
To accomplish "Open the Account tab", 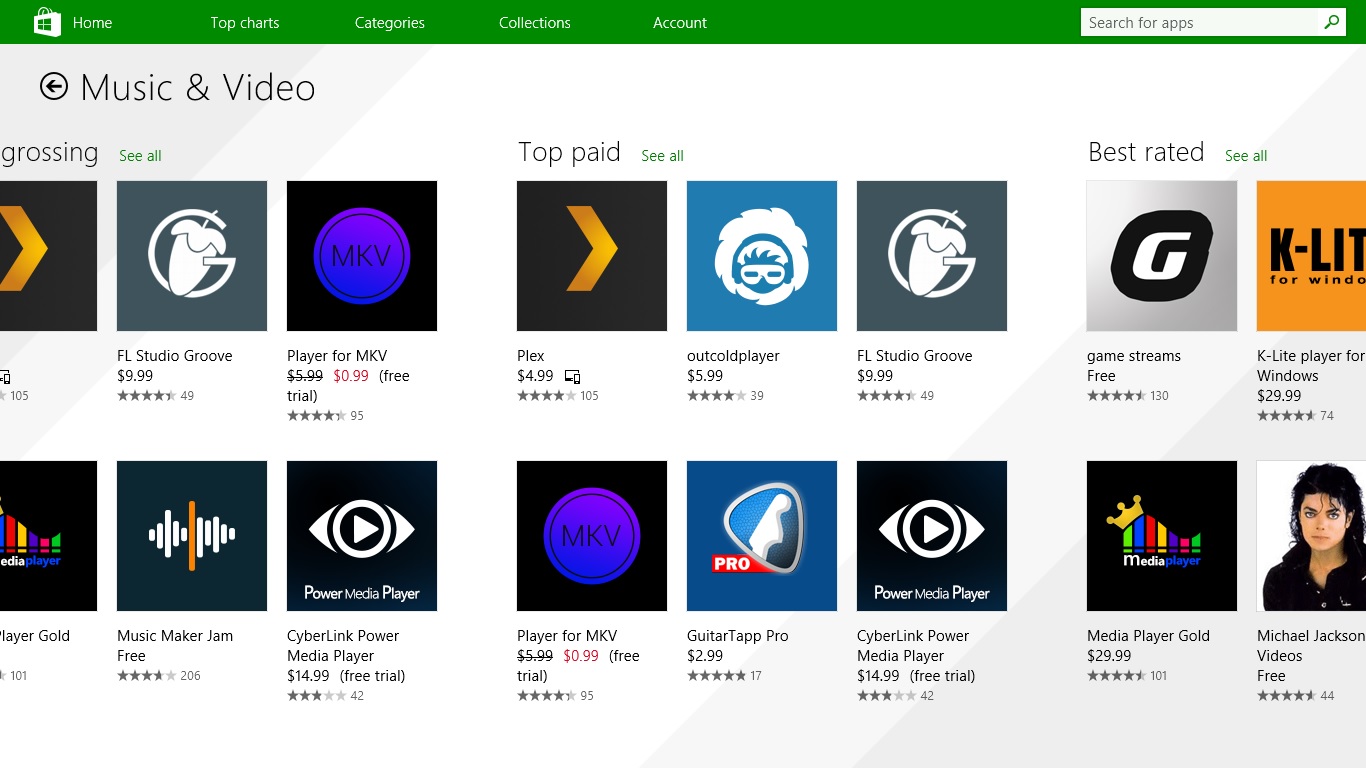I will click(680, 22).
